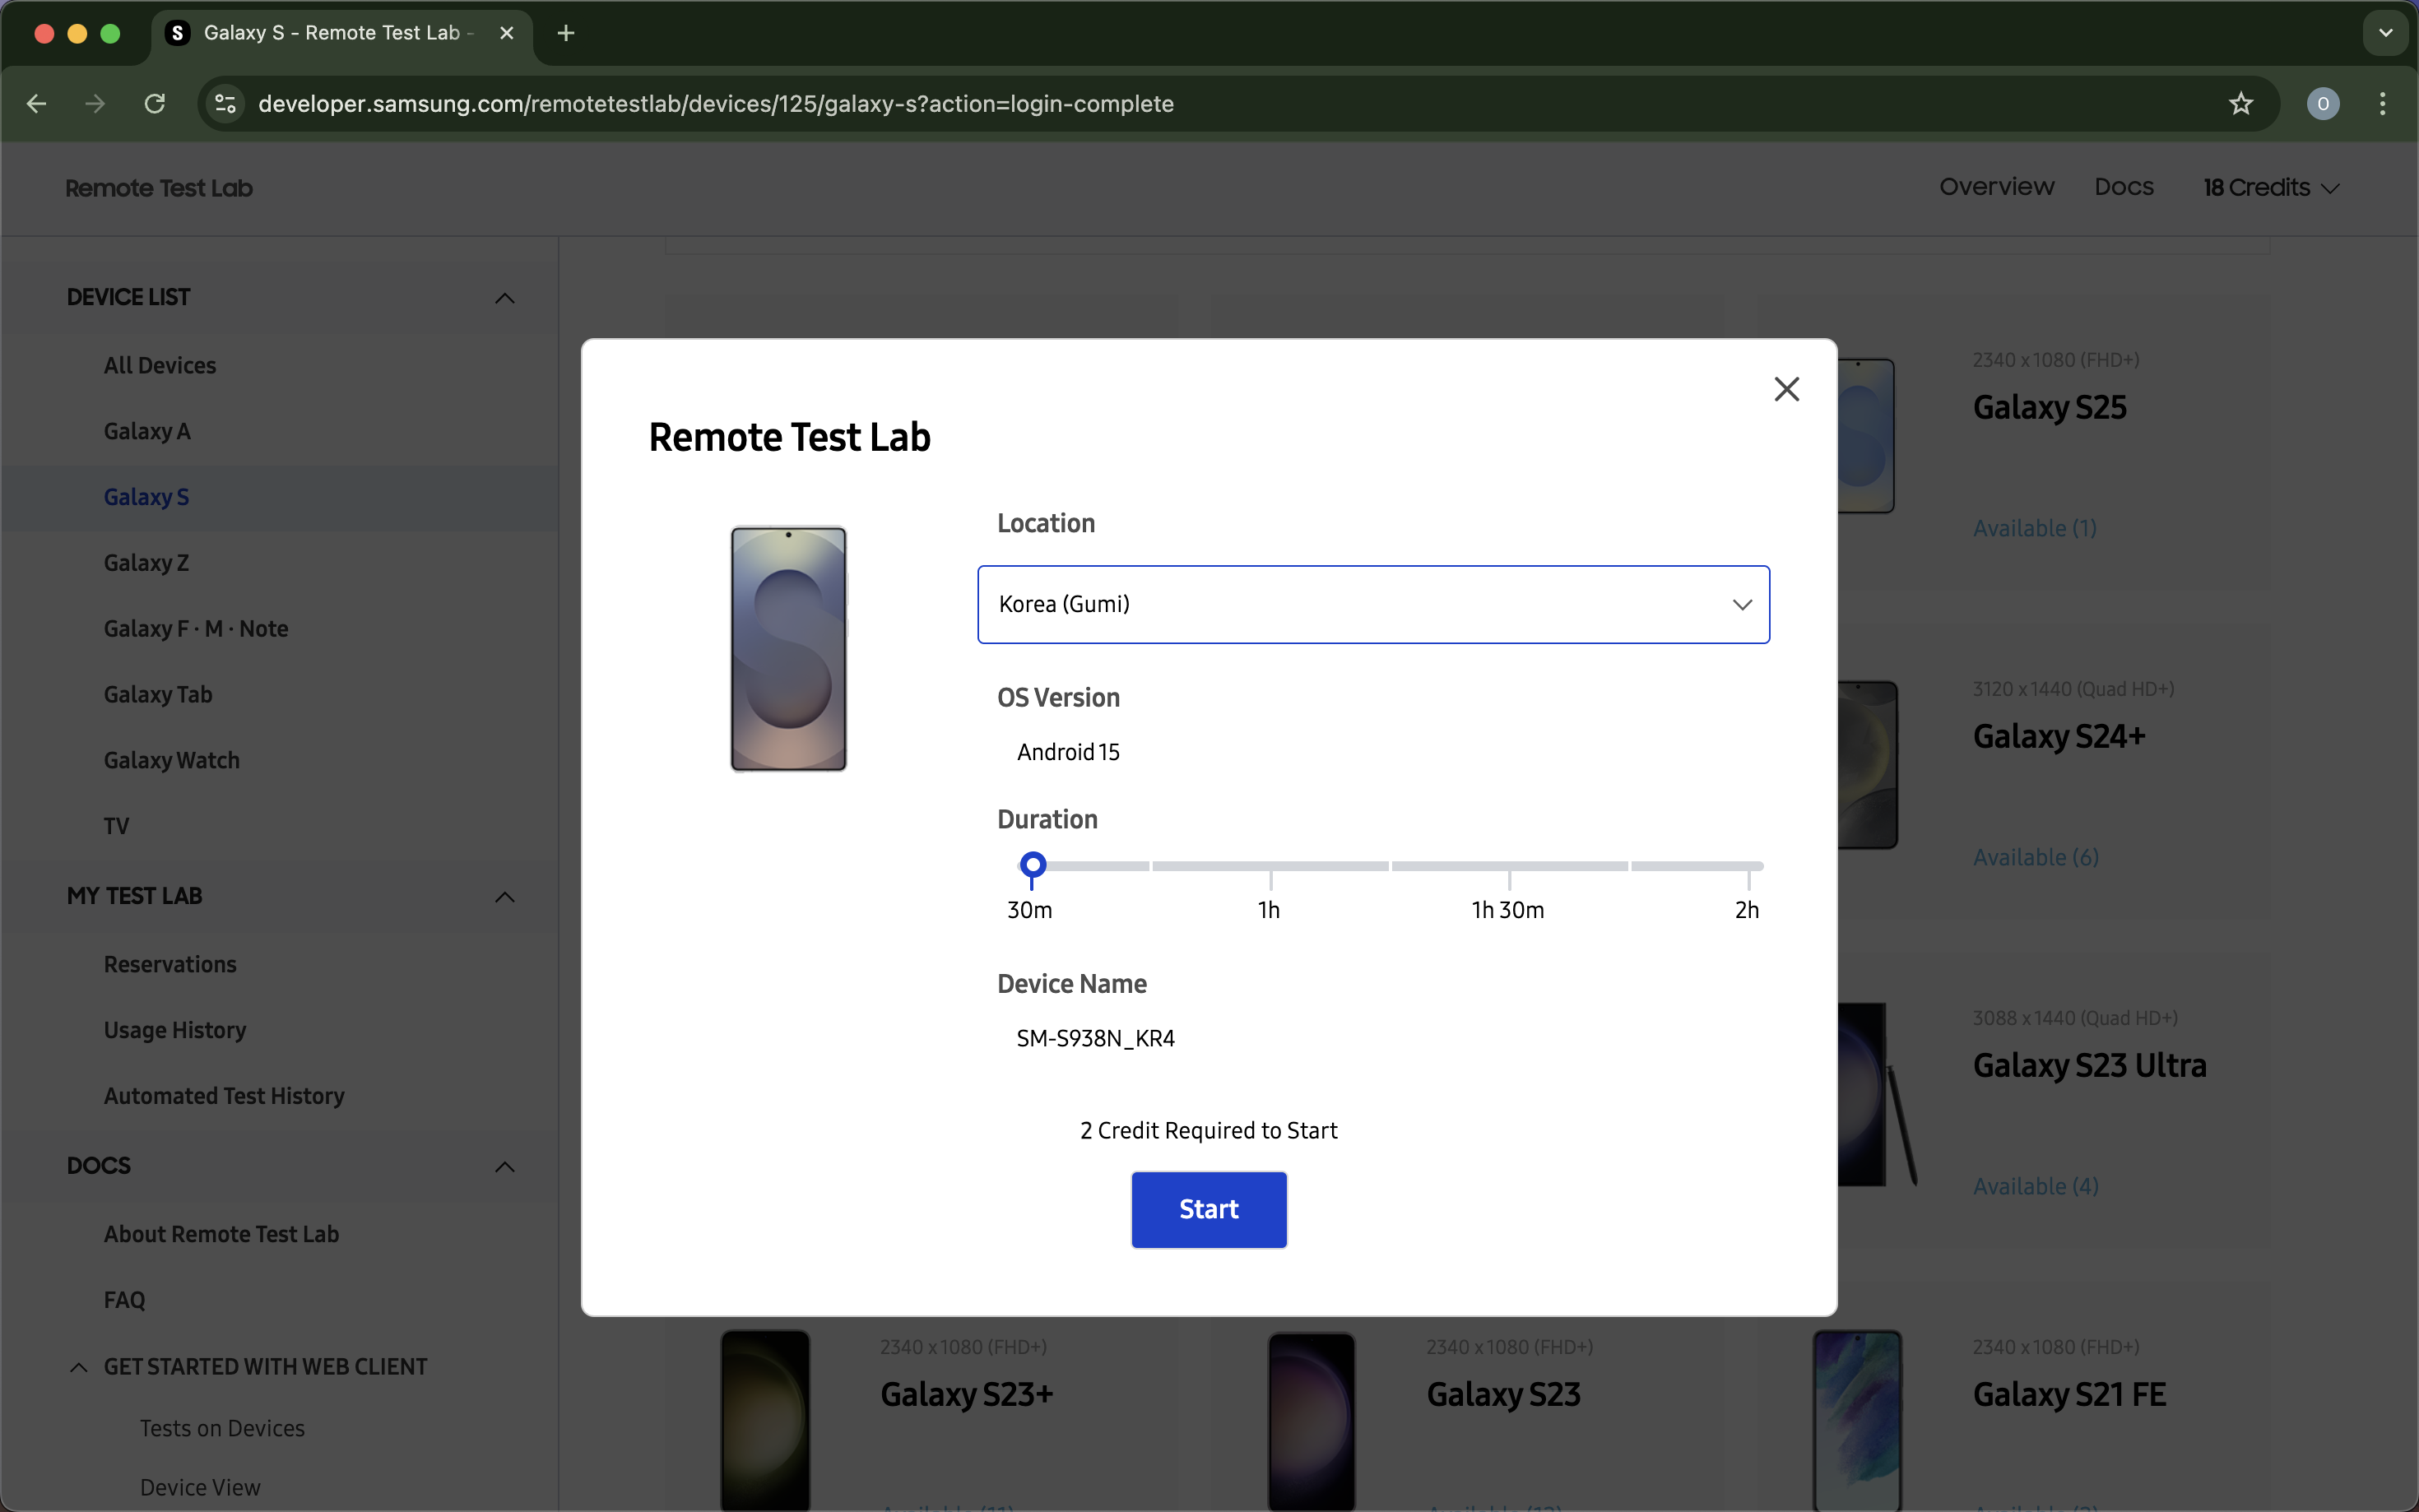
Task: Click the Galaxy S23+ card title
Action: pyautogui.click(x=966, y=1394)
